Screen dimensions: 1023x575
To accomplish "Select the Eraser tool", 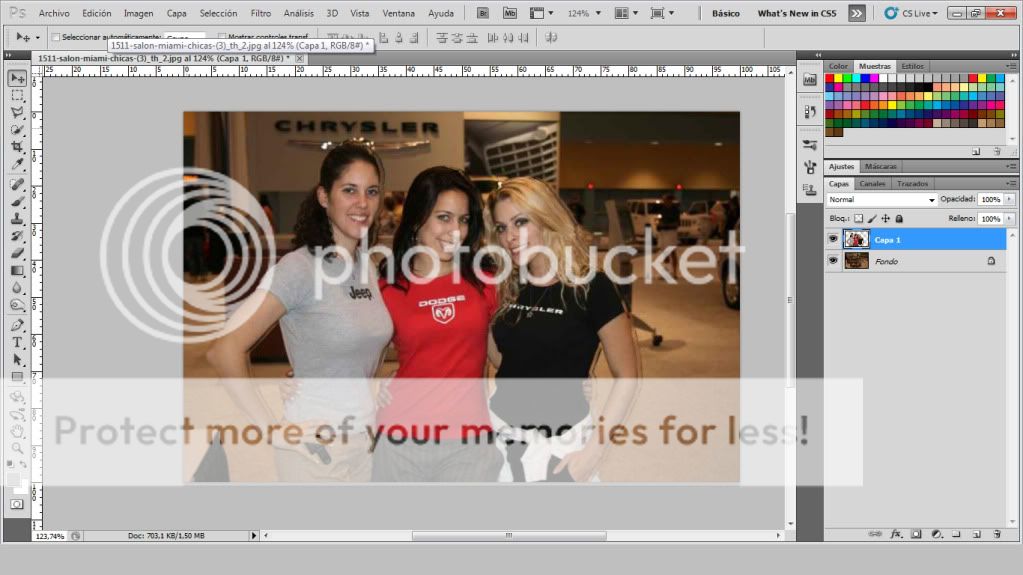I will click(18, 253).
